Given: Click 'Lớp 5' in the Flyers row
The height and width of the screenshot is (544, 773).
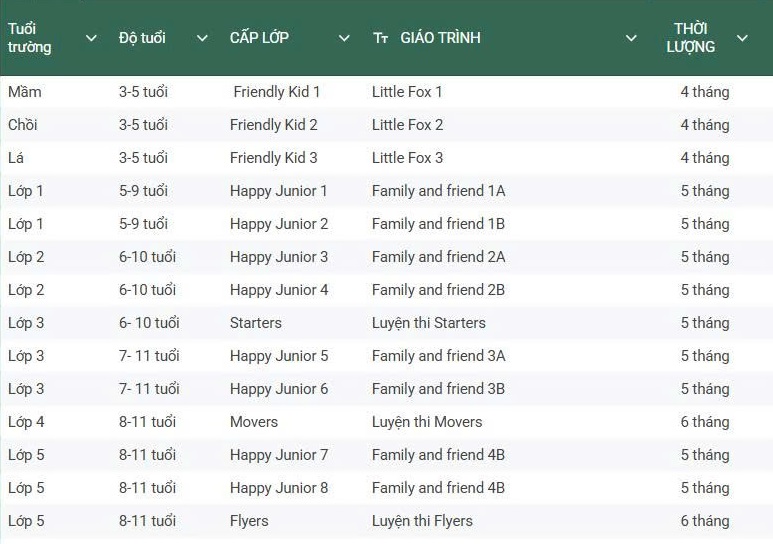Looking at the screenshot, I should [26, 521].
